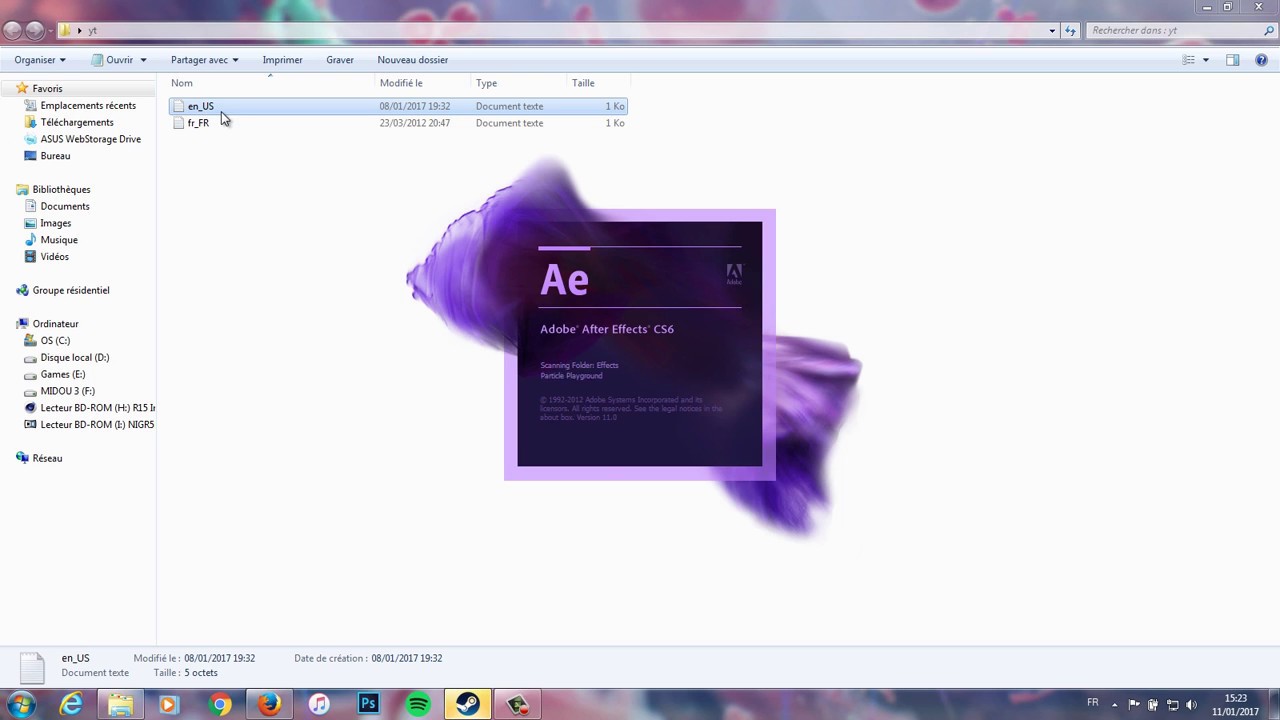Go to Bureau in Favorites

[x=55, y=156]
